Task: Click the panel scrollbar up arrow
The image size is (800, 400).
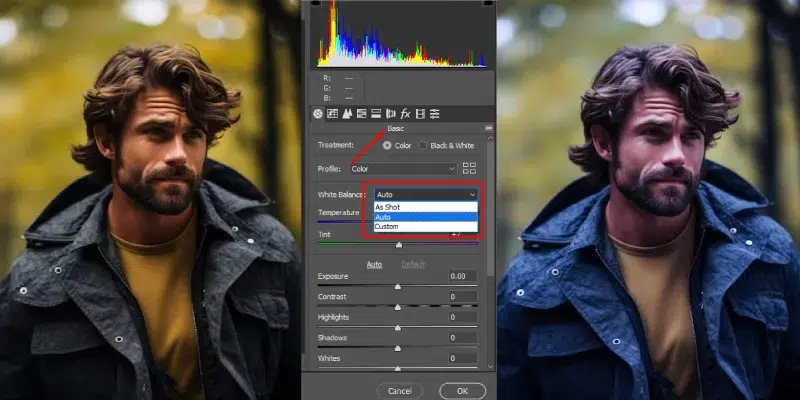Action: [x=490, y=138]
